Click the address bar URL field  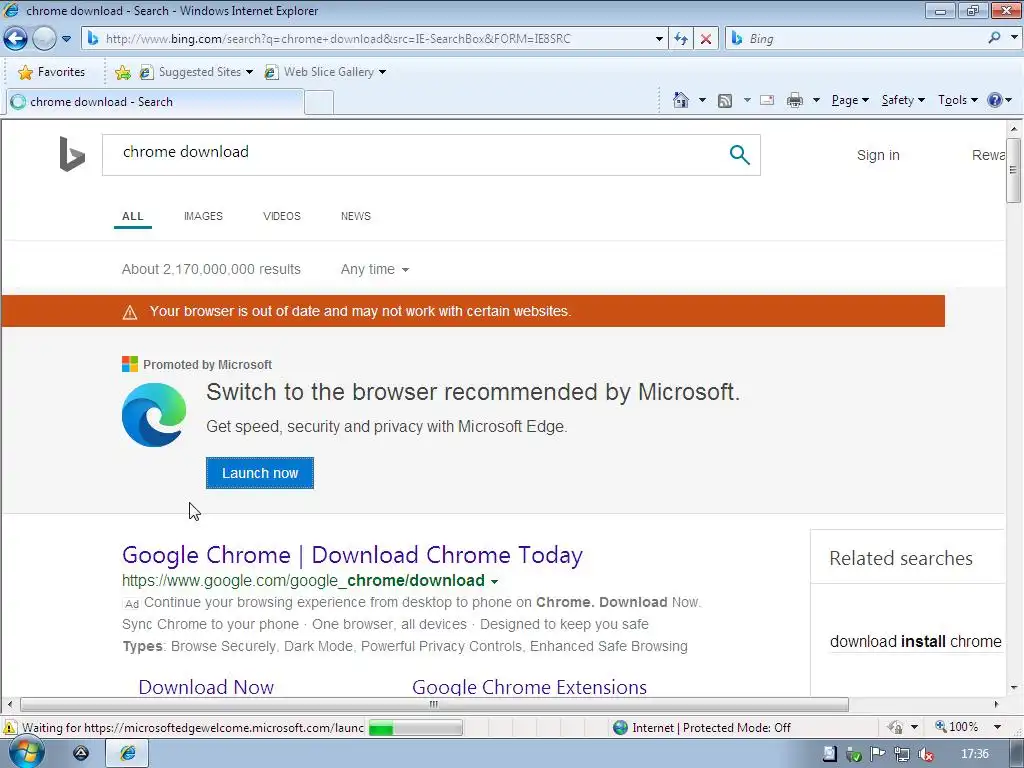368,39
